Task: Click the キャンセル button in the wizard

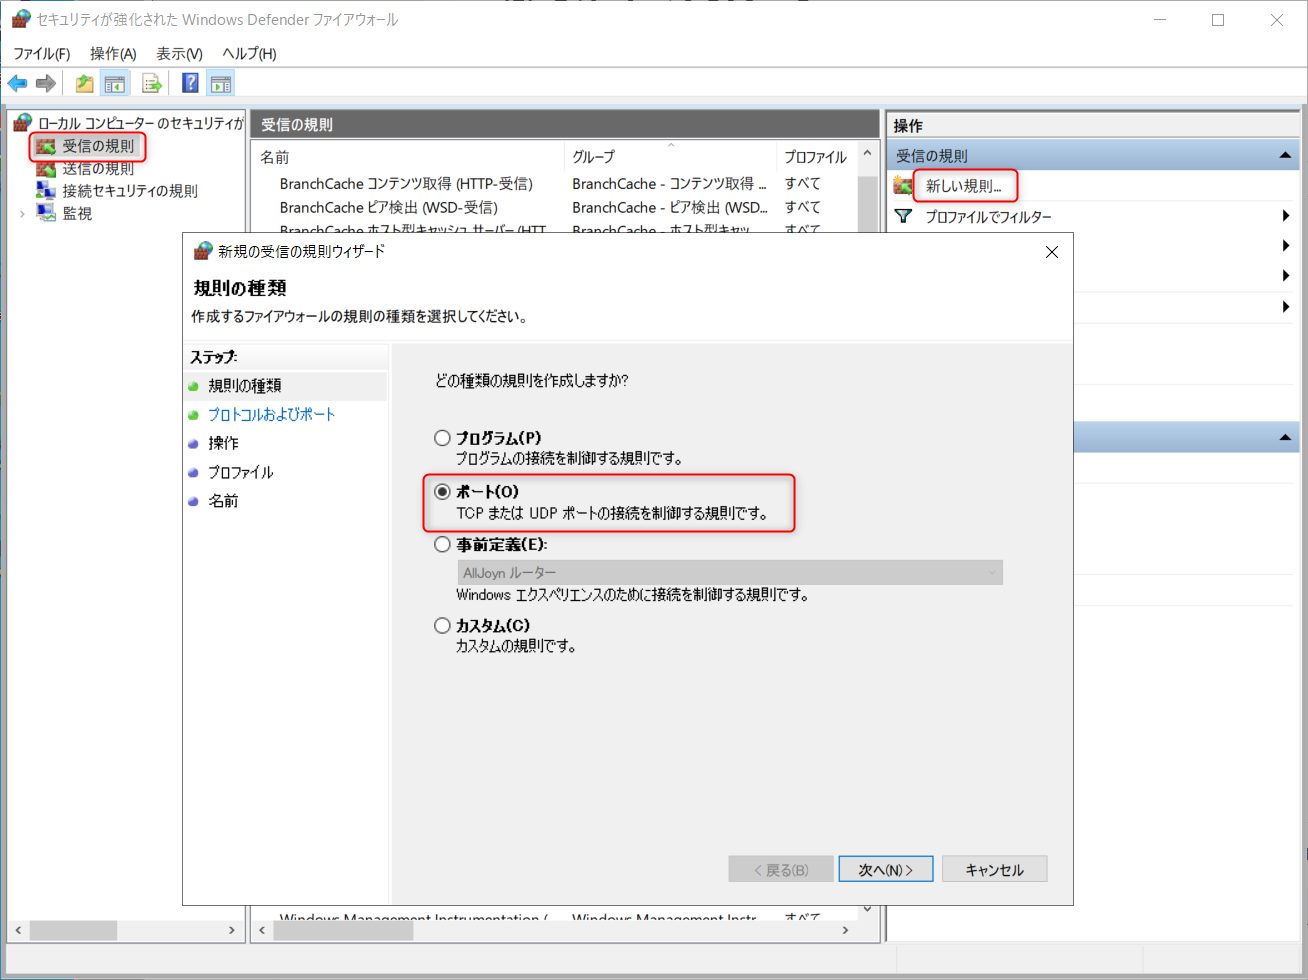Action: click(994, 870)
